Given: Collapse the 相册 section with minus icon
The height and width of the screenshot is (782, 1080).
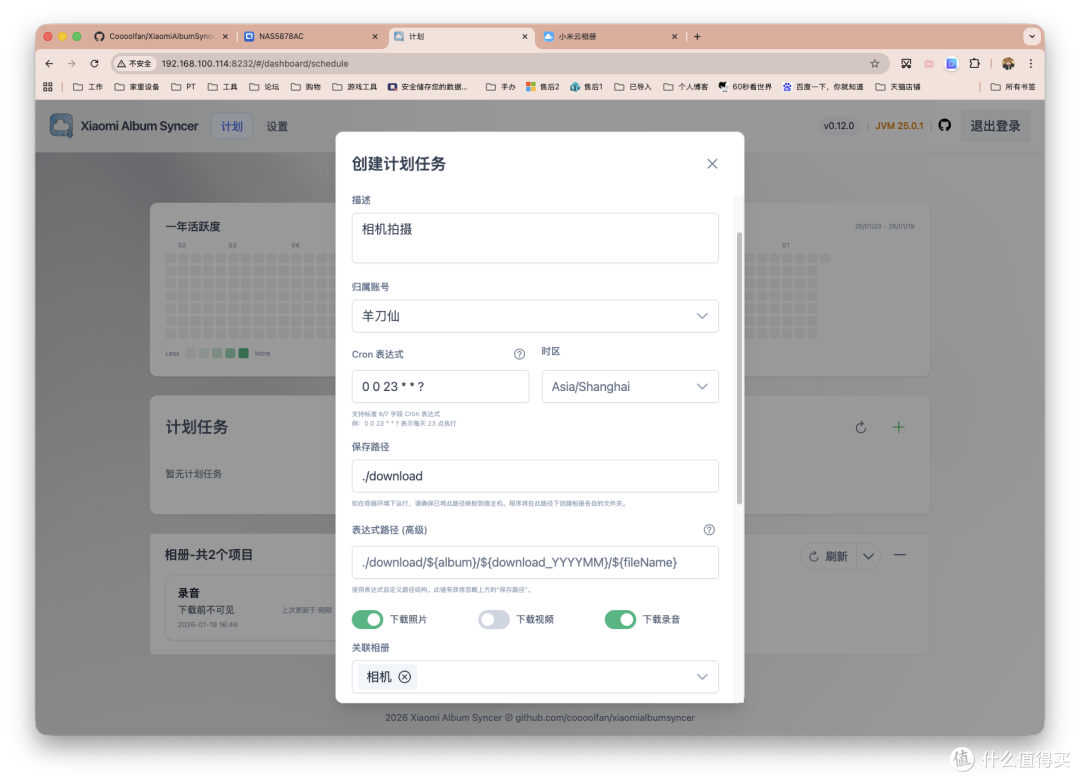Looking at the screenshot, I should tap(900, 555).
